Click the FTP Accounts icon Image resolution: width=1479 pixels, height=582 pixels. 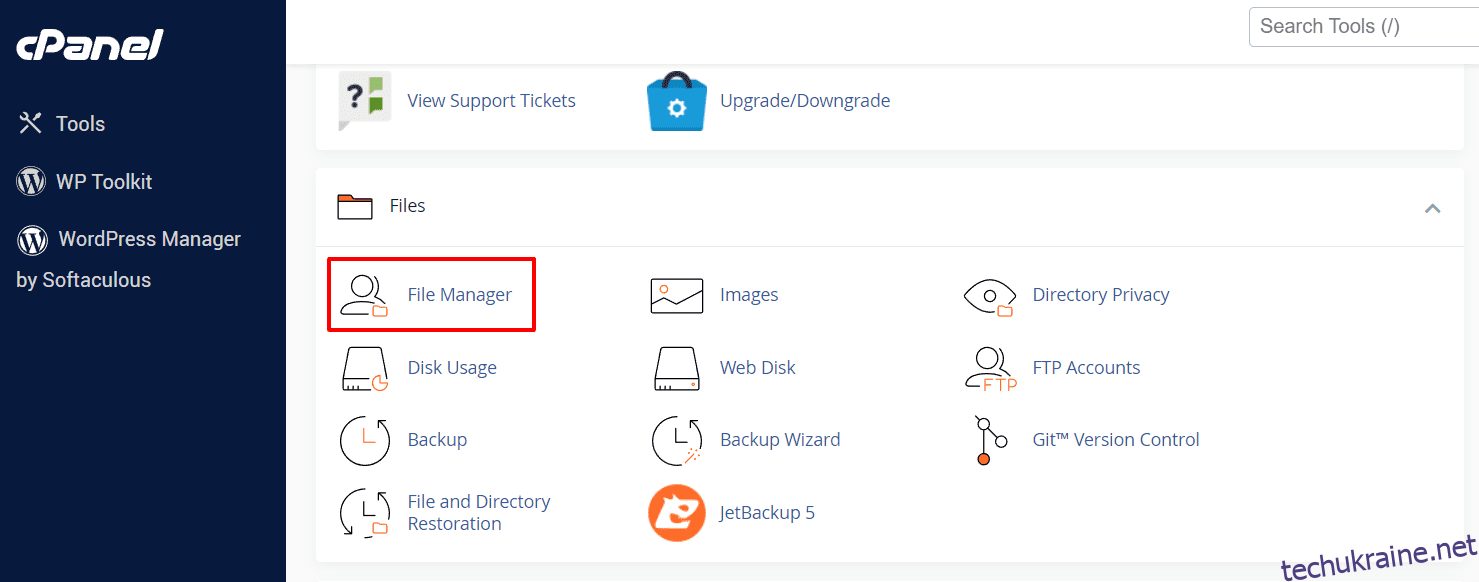pyautogui.click(x=991, y=368)
